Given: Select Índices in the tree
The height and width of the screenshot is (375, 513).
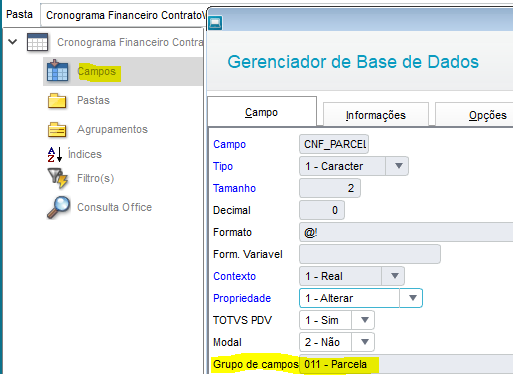Looking at the screenshot, I should (x=85, y=154).
